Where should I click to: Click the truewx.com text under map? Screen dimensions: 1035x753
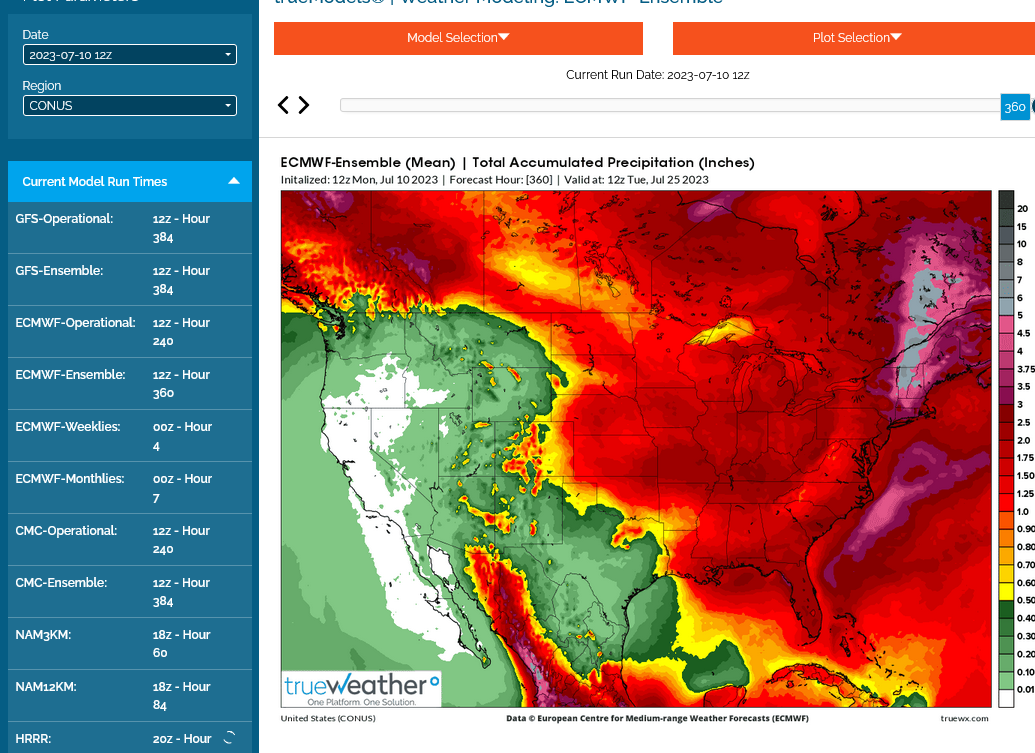point(964,719)
